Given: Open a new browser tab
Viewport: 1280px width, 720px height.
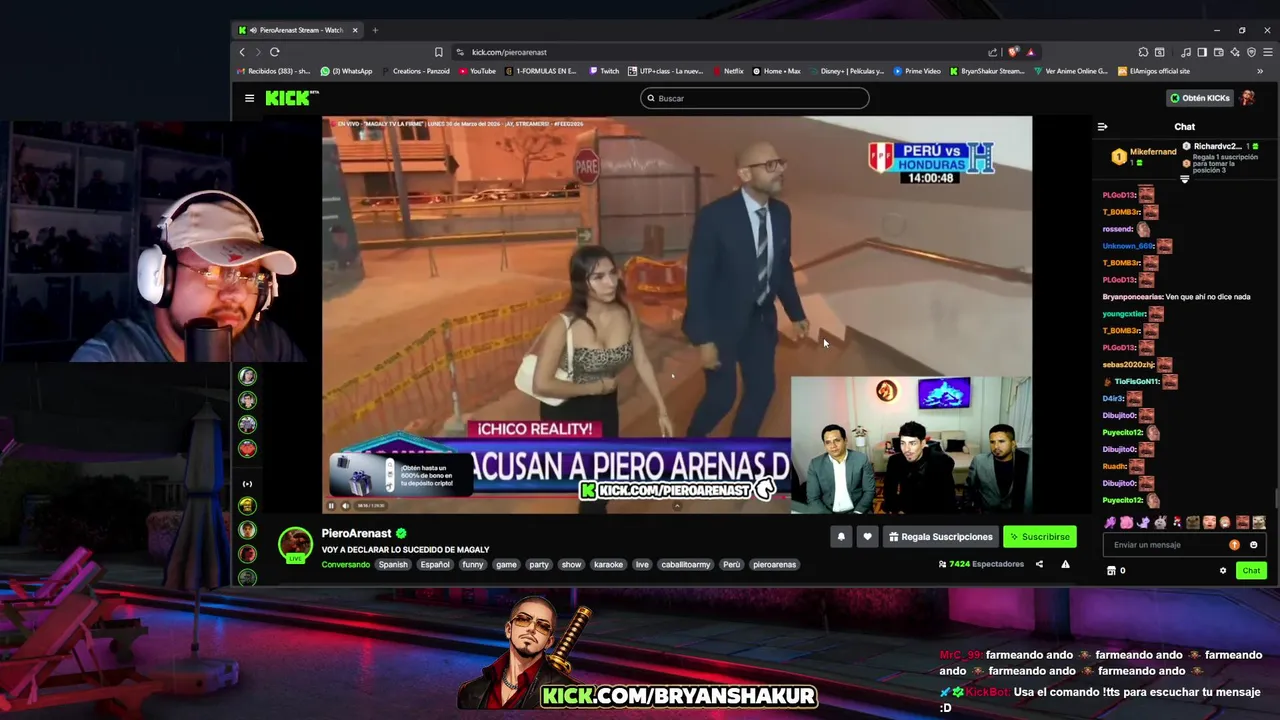Looking at the screenshot, I should click(x=375, y=30).
